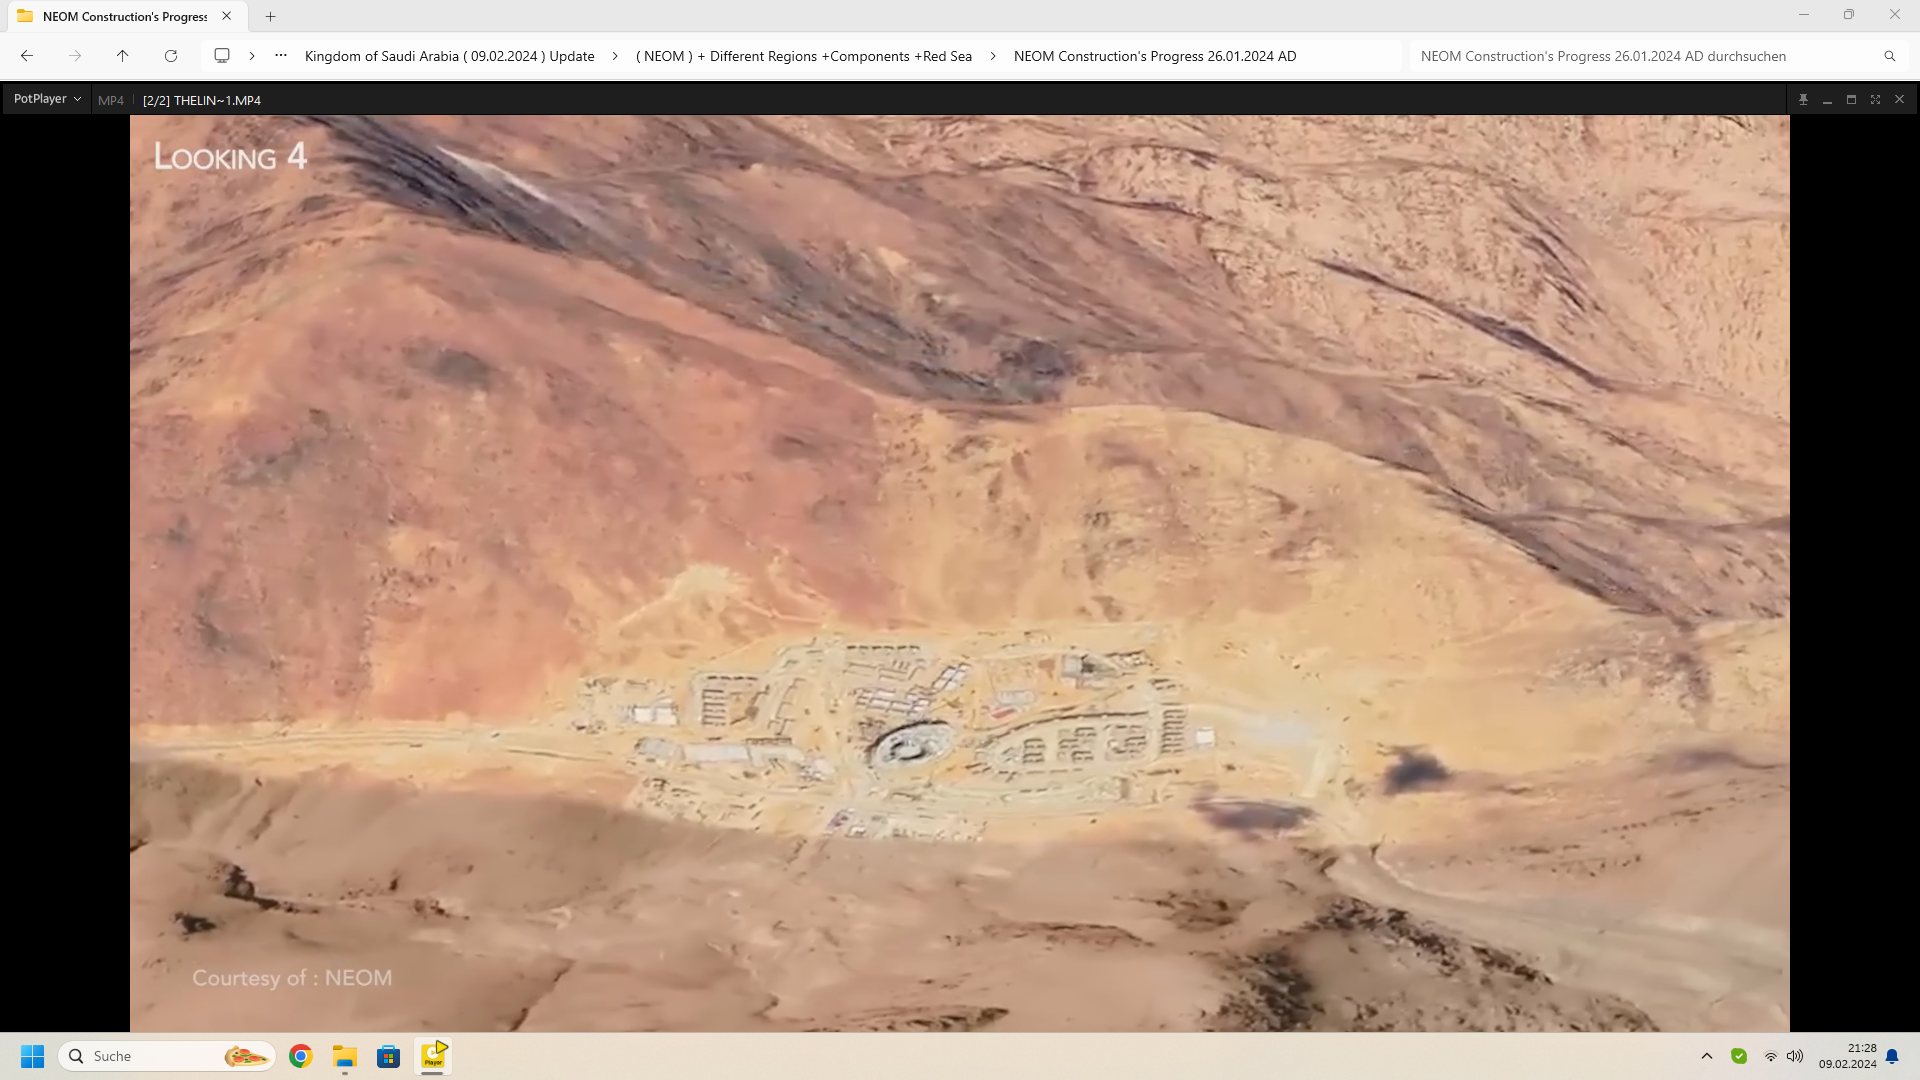Expand chevron after the NEOM Different Regions breadcrumb

[993, 56]
